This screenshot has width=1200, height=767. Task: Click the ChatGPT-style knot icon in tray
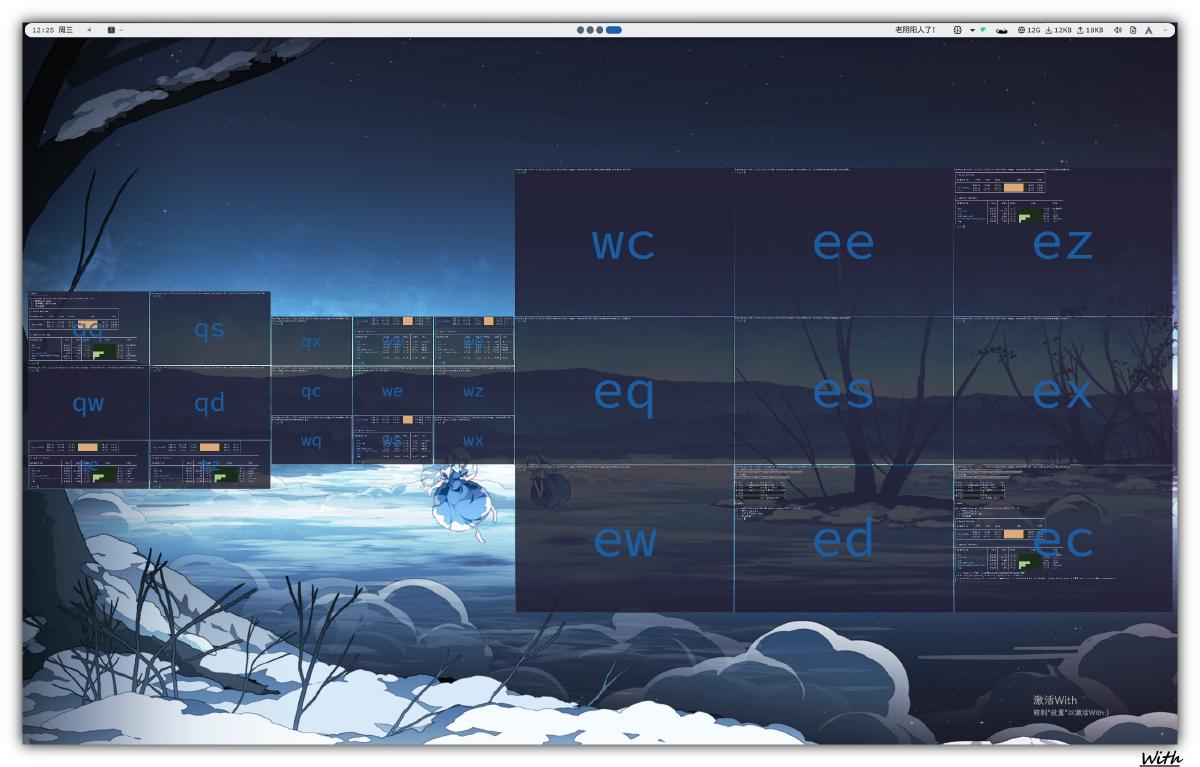[958, 30]
